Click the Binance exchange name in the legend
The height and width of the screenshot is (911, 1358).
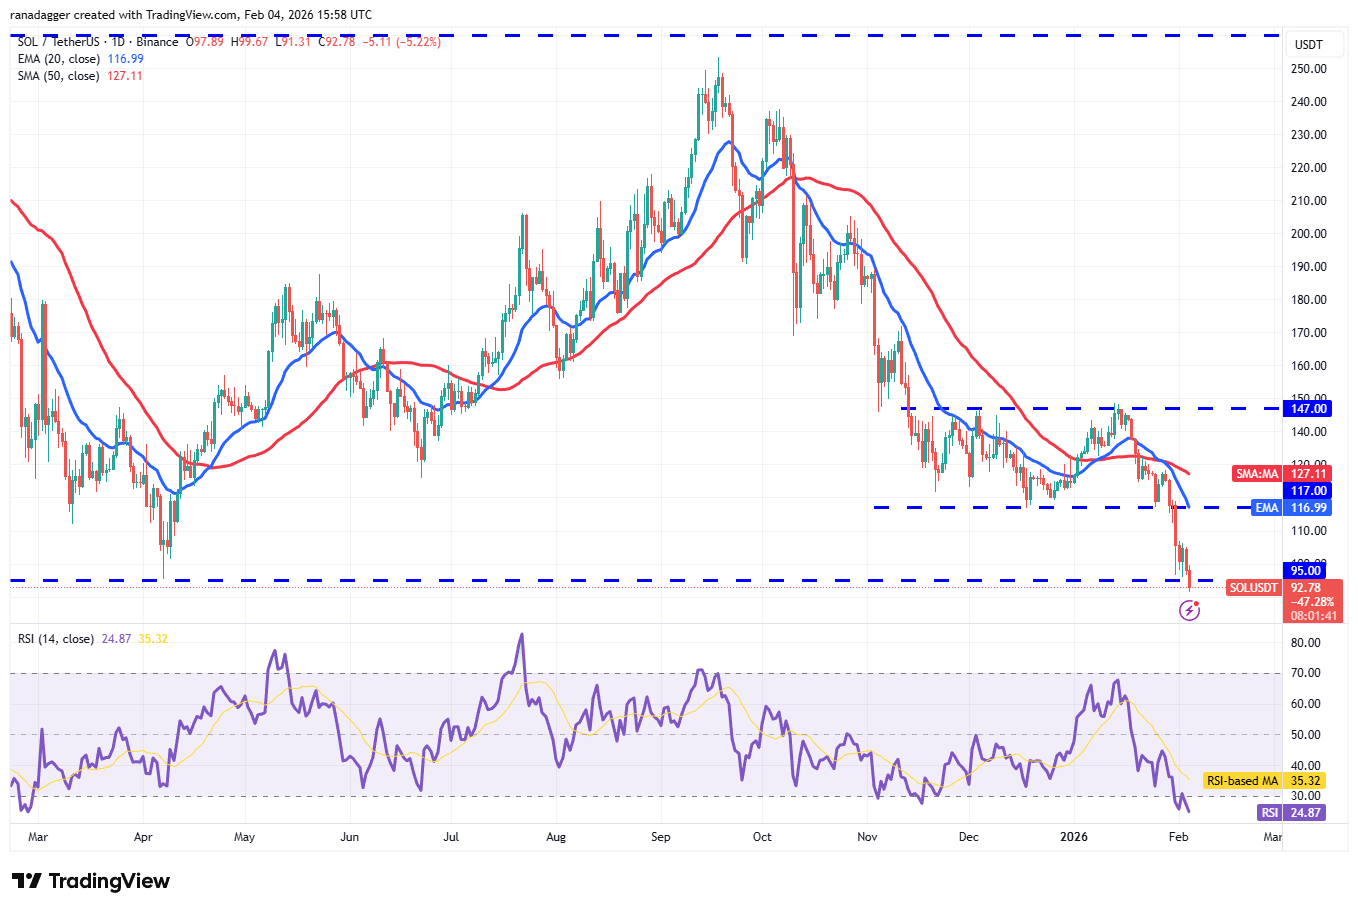tap(156, 43)
